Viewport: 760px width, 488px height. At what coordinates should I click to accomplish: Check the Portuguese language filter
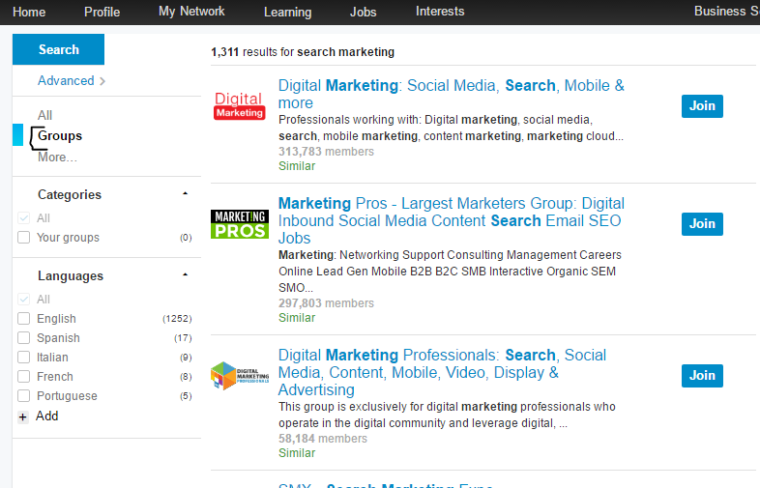24,396
